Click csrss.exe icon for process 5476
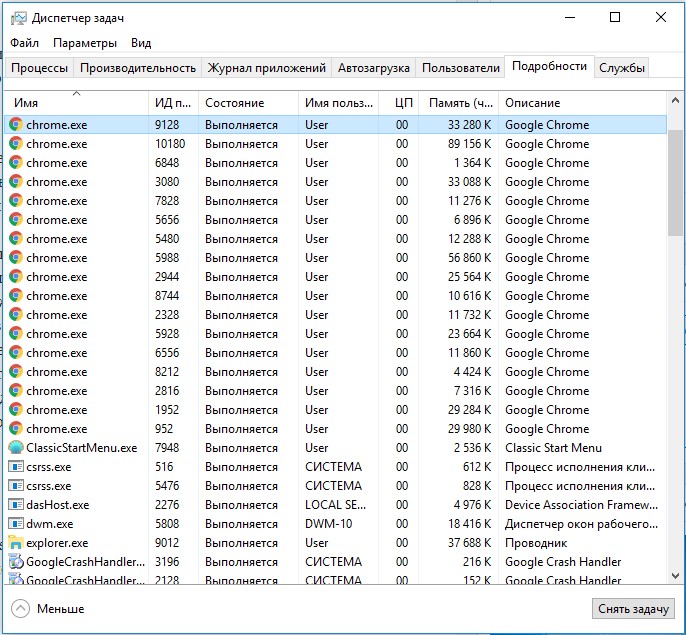 16,486
